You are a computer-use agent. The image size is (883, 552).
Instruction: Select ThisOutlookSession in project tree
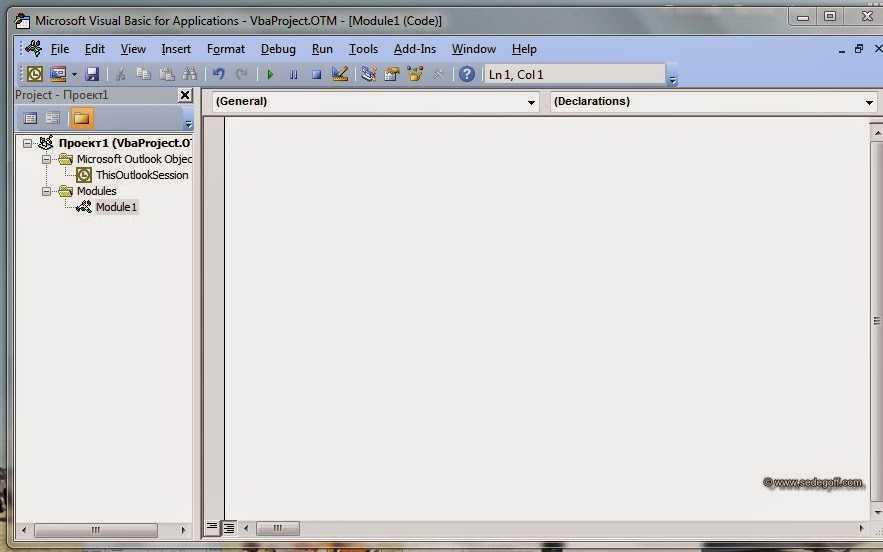point(142,175)
